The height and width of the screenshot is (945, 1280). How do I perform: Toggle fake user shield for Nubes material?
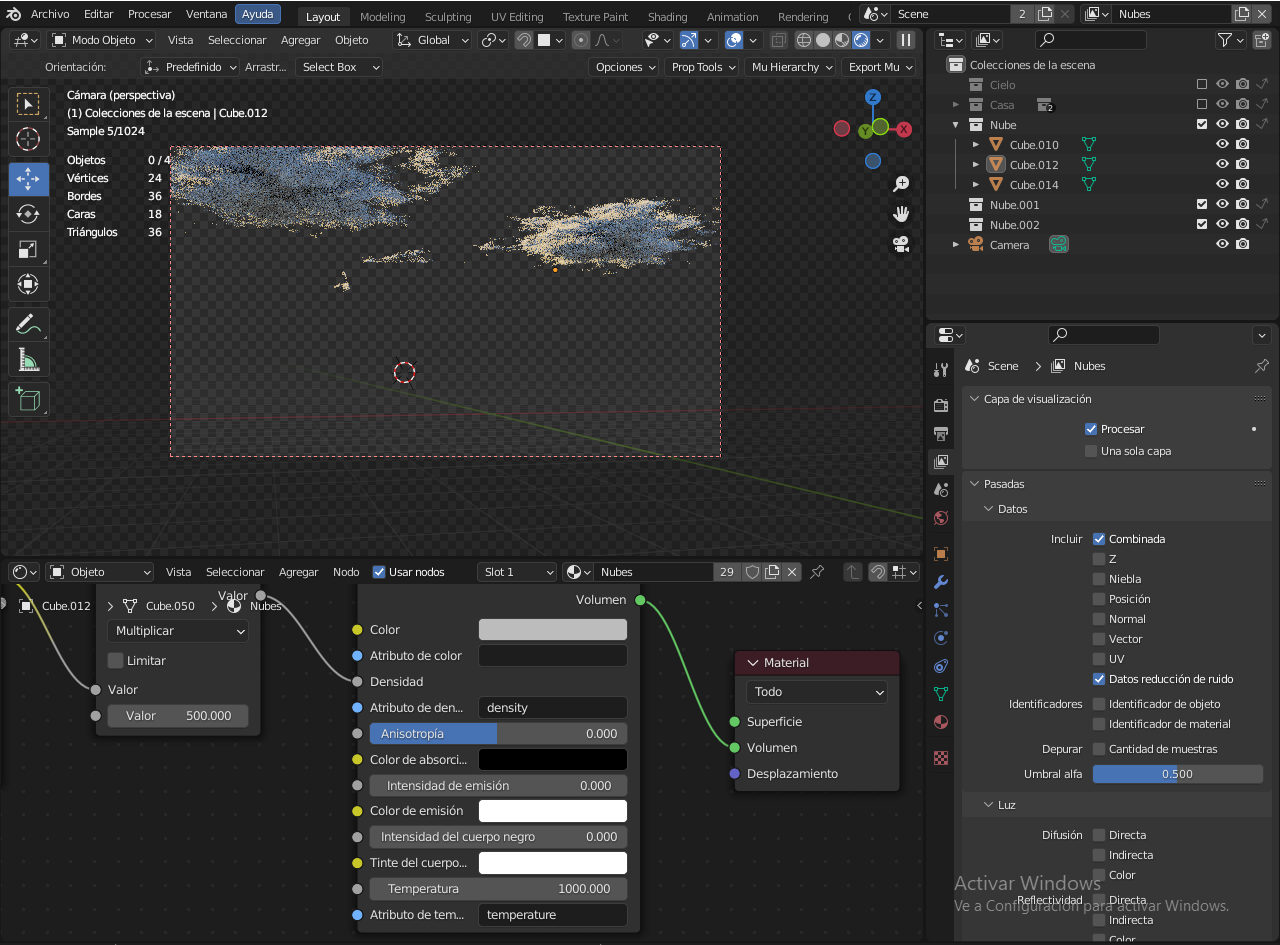pyautogui.click(x=752, y=572)
